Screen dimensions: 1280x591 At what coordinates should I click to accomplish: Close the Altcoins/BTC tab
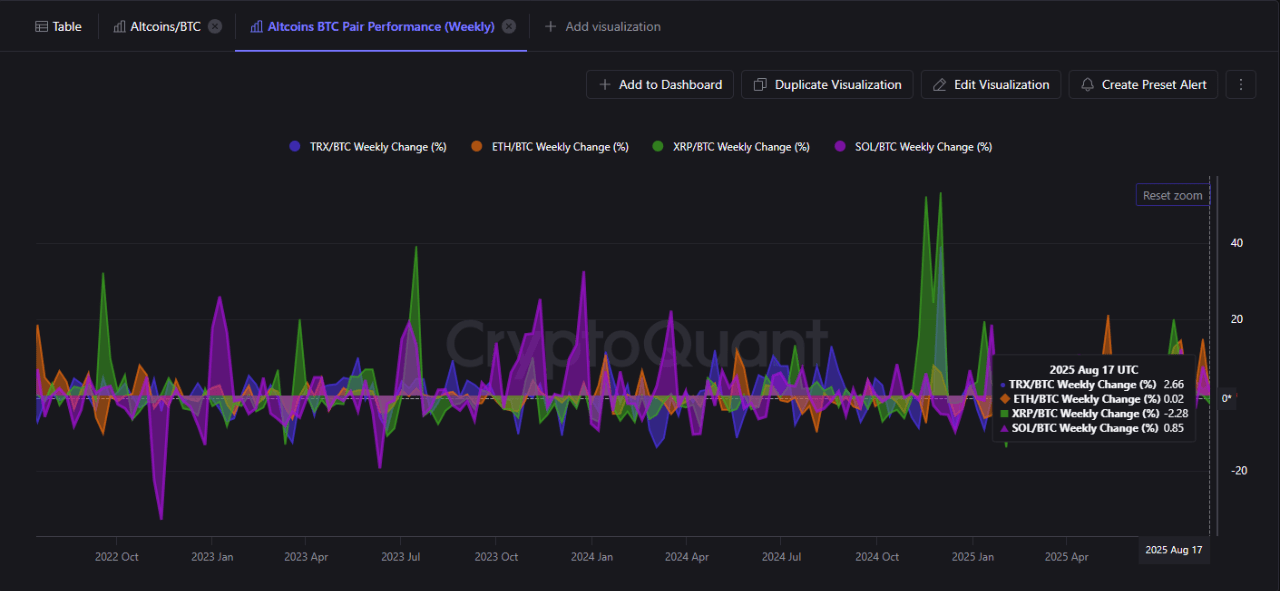tap(215, 27)
